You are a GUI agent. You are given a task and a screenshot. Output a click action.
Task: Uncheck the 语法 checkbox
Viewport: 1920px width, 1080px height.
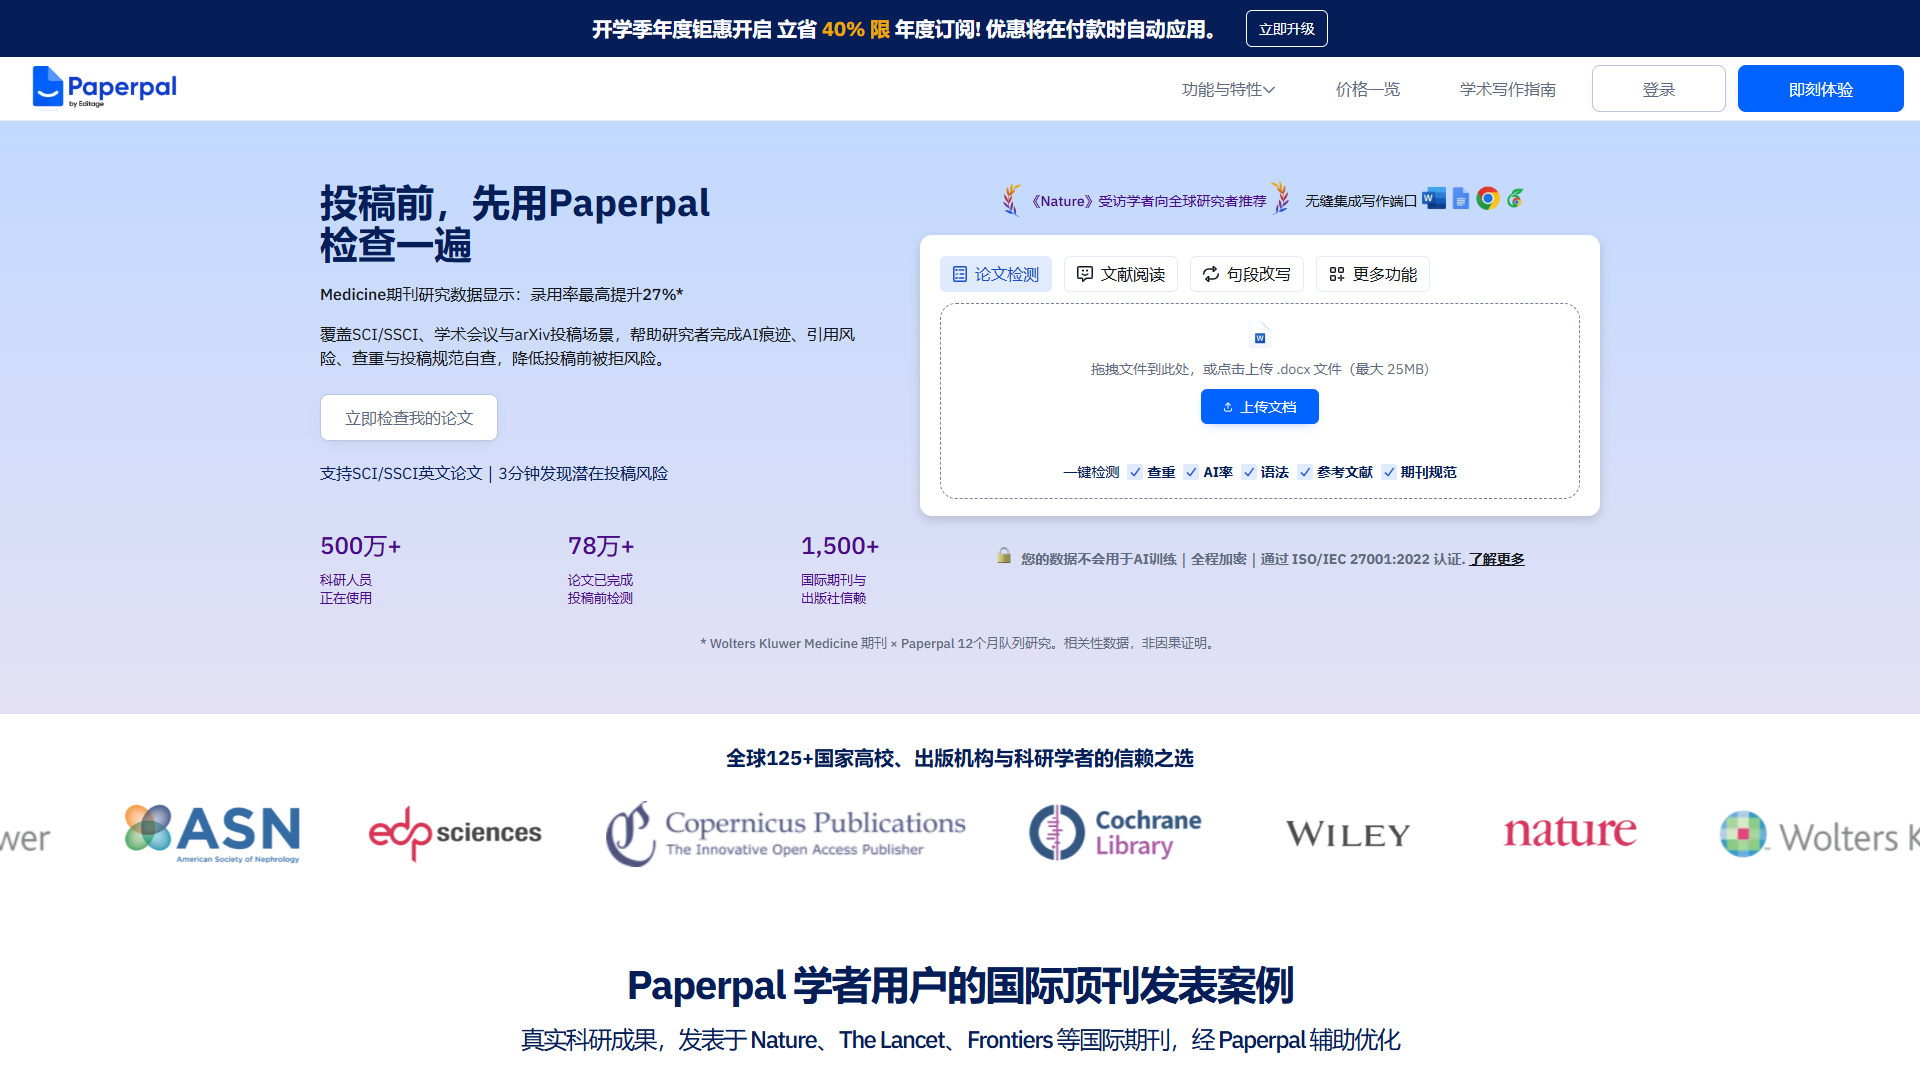tap(1249, 472)
